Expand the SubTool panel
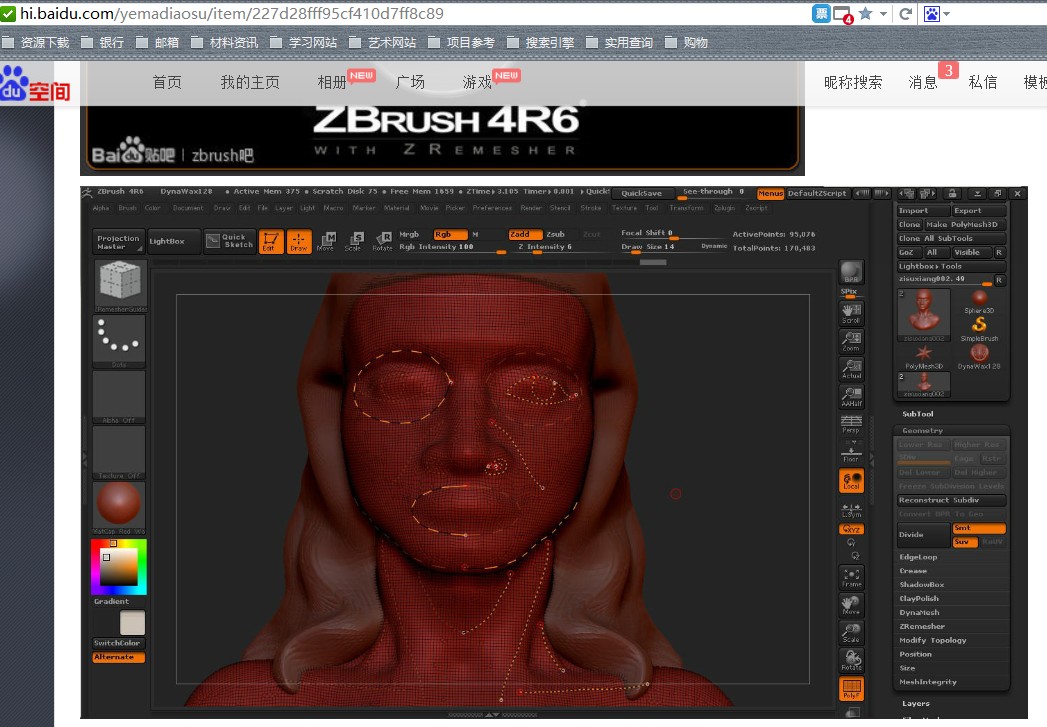This screenshot has width=1047, height=727. (917, 413)
